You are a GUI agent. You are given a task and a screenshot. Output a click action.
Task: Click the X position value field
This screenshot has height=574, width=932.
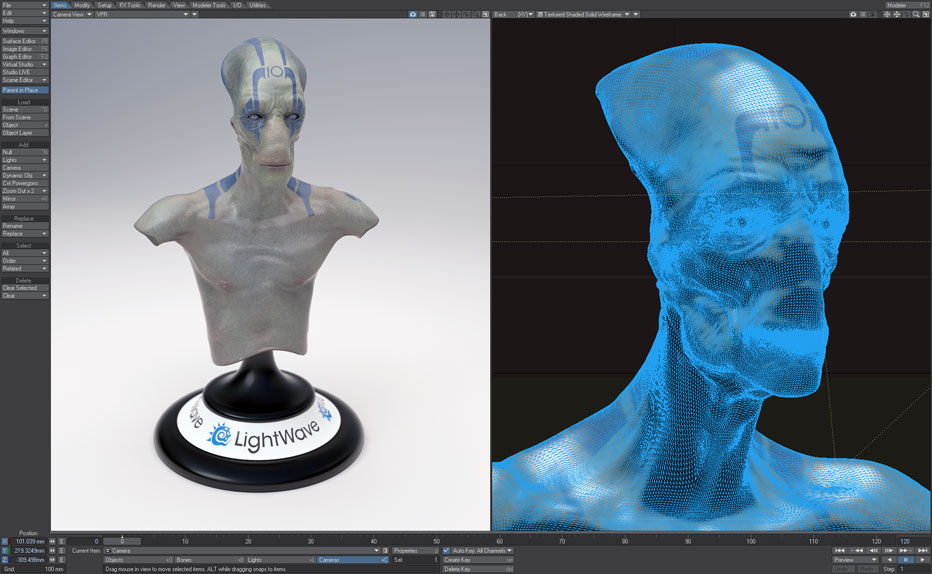[x=28, y=541]
